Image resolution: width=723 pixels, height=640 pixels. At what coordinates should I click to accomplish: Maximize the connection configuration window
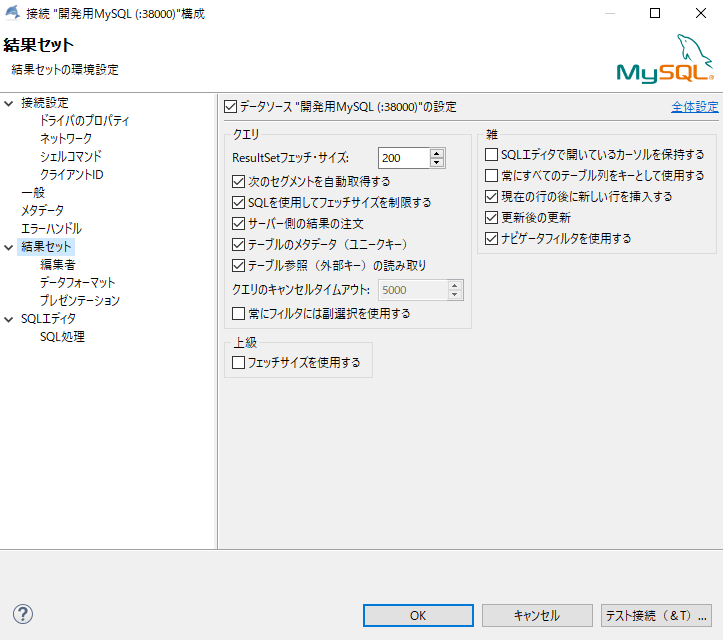click(655, 13)
